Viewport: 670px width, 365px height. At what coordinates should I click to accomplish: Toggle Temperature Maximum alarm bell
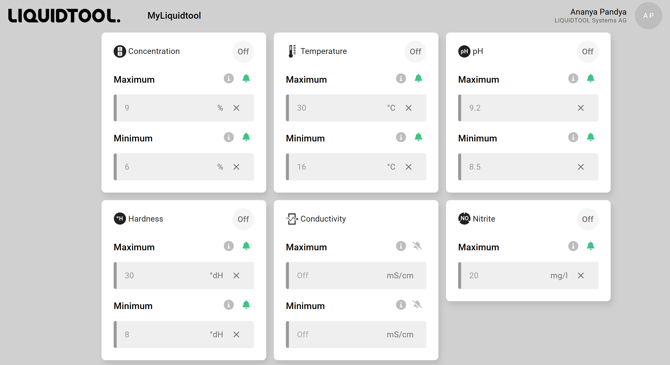pos(418,78)
